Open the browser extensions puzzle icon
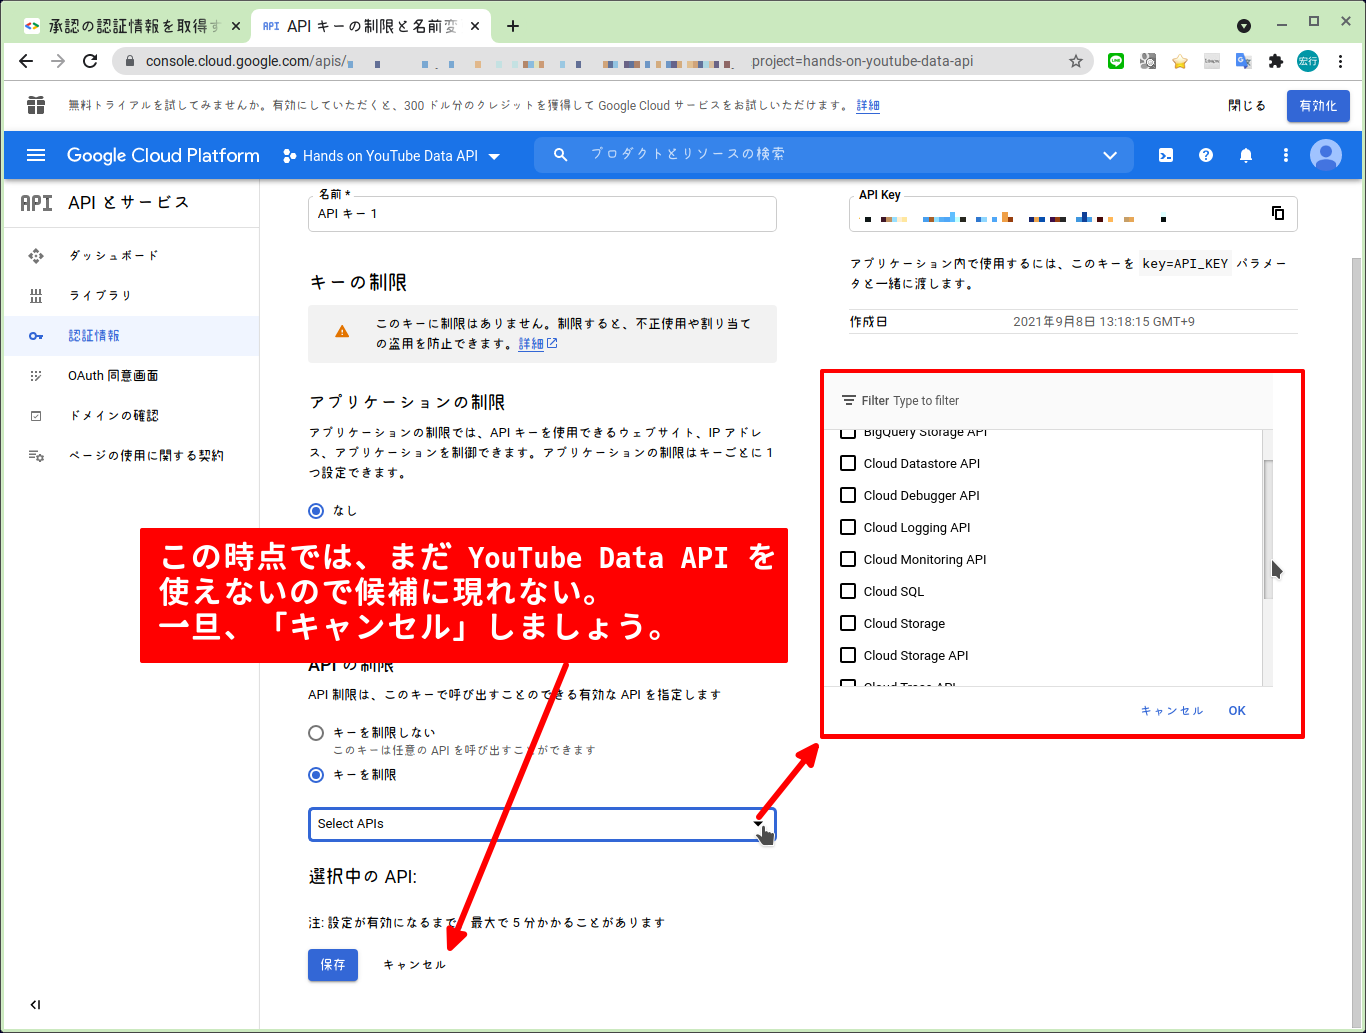Screen dimensions: 1366x1033 coord(1276,61)
